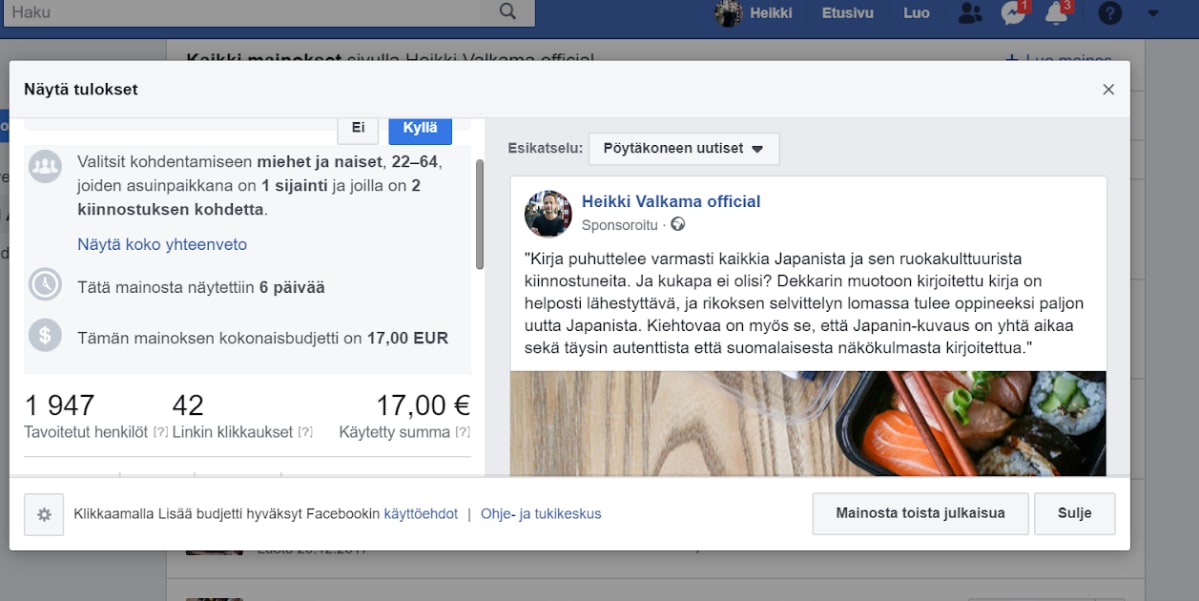Go to Heikki profile link
This screenshot has width=1199, height=601.
[x=770, y=13]
